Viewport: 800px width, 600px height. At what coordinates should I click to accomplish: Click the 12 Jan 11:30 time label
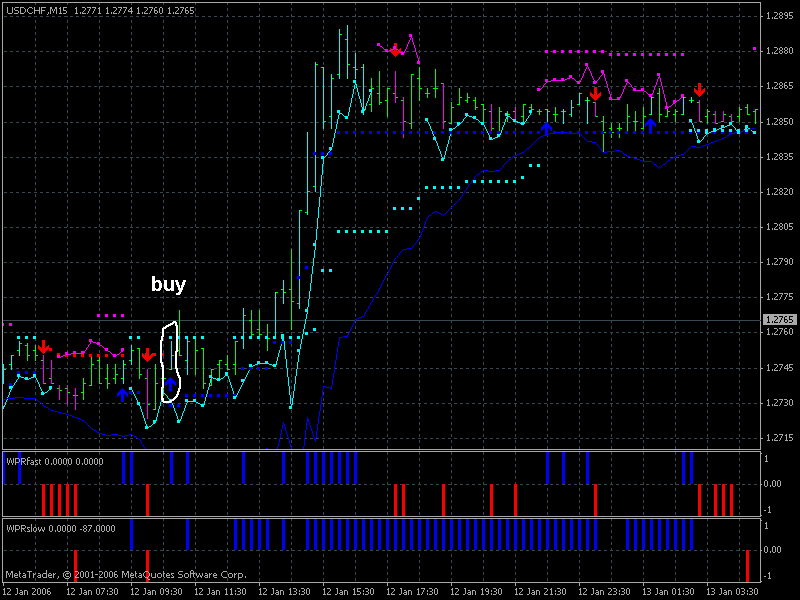pos(220,592)
